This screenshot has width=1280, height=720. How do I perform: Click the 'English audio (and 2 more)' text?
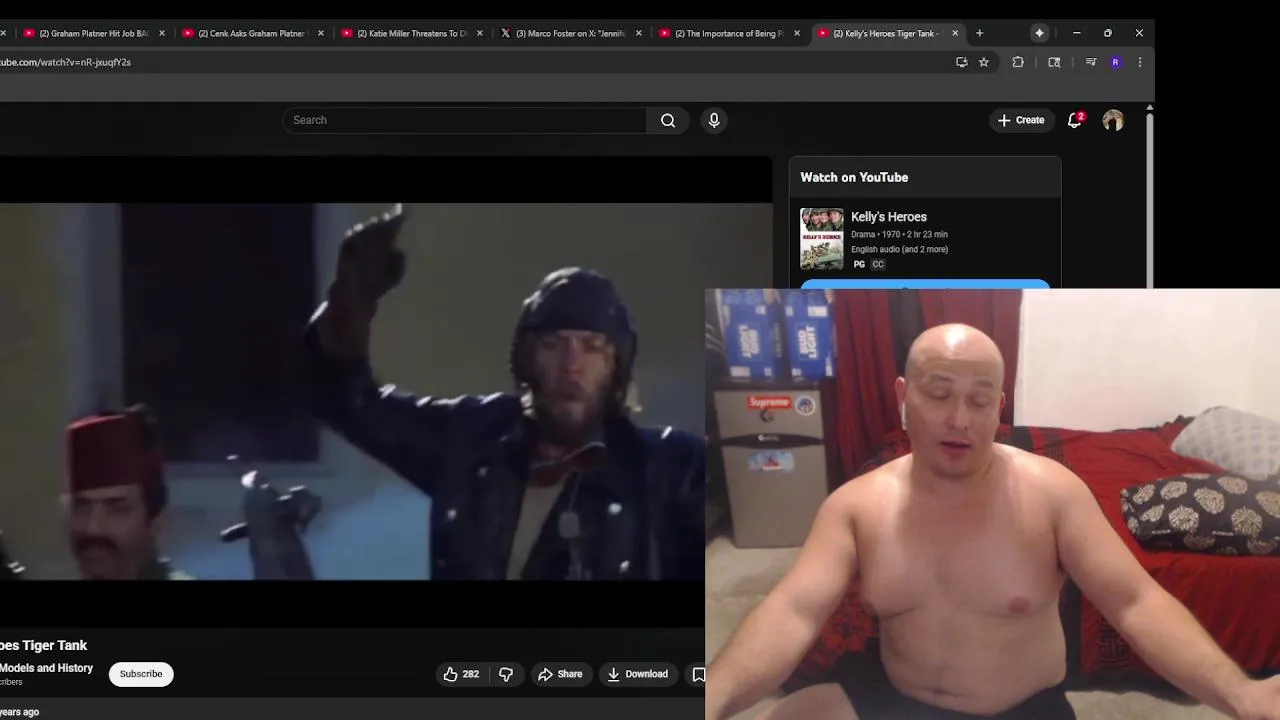[899, 249]
